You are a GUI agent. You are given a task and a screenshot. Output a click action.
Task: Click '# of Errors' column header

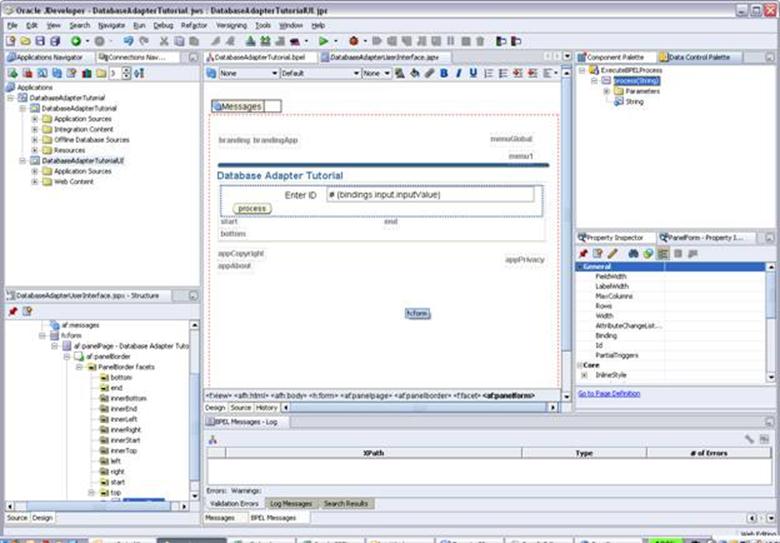coord(708,453)
